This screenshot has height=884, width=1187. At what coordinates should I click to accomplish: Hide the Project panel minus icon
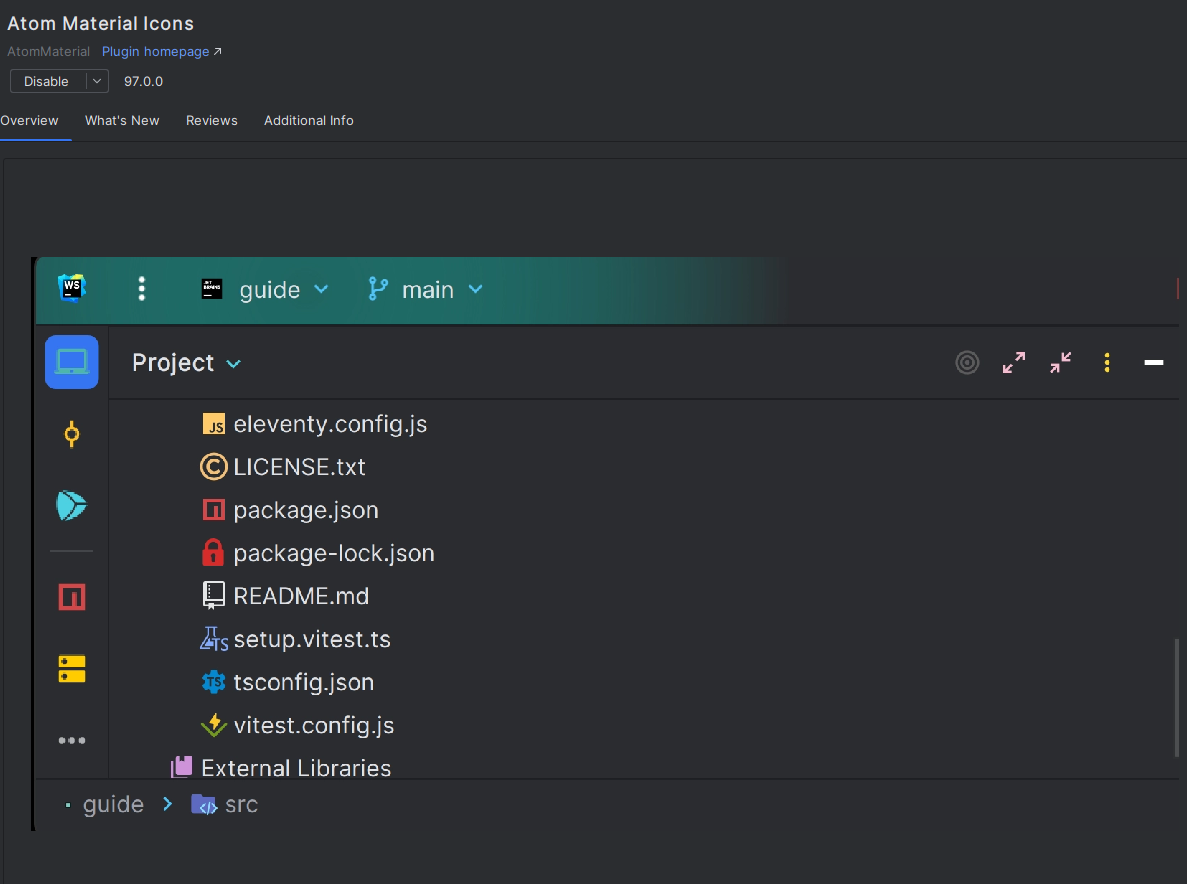[x=1154, y=363]
